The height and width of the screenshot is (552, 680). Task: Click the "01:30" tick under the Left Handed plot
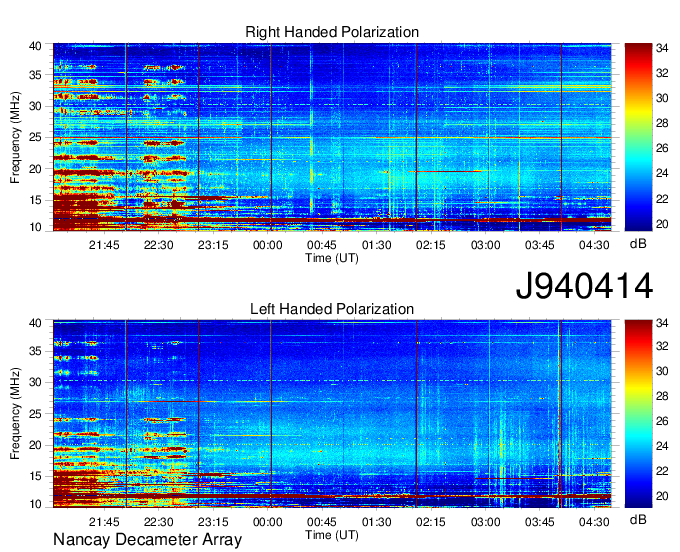point(376,522)
